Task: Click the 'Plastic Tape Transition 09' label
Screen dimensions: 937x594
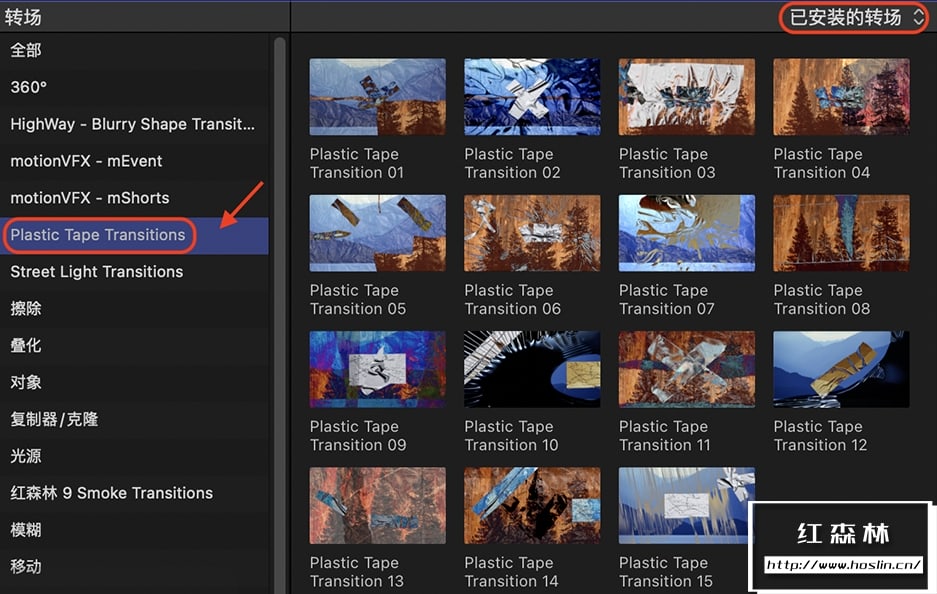Action: click(x=357, y=436)
